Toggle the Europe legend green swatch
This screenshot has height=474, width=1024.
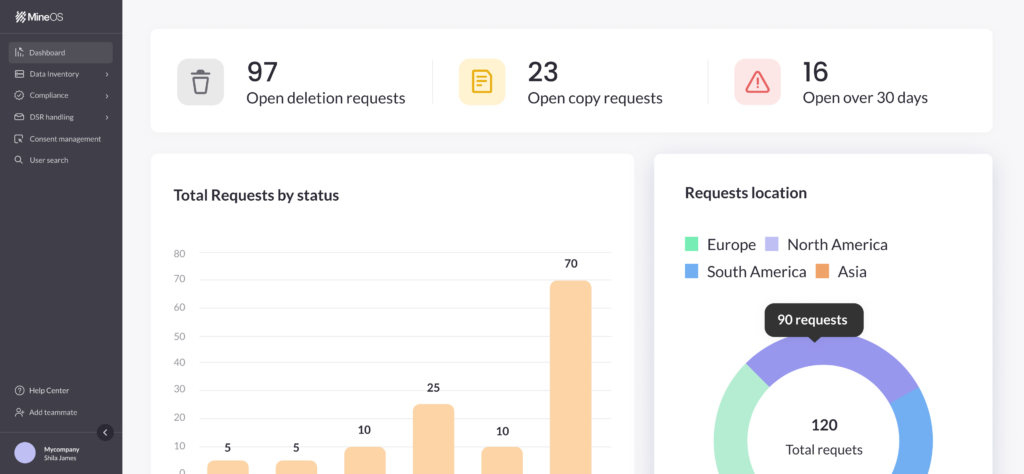tap(691, 244)
